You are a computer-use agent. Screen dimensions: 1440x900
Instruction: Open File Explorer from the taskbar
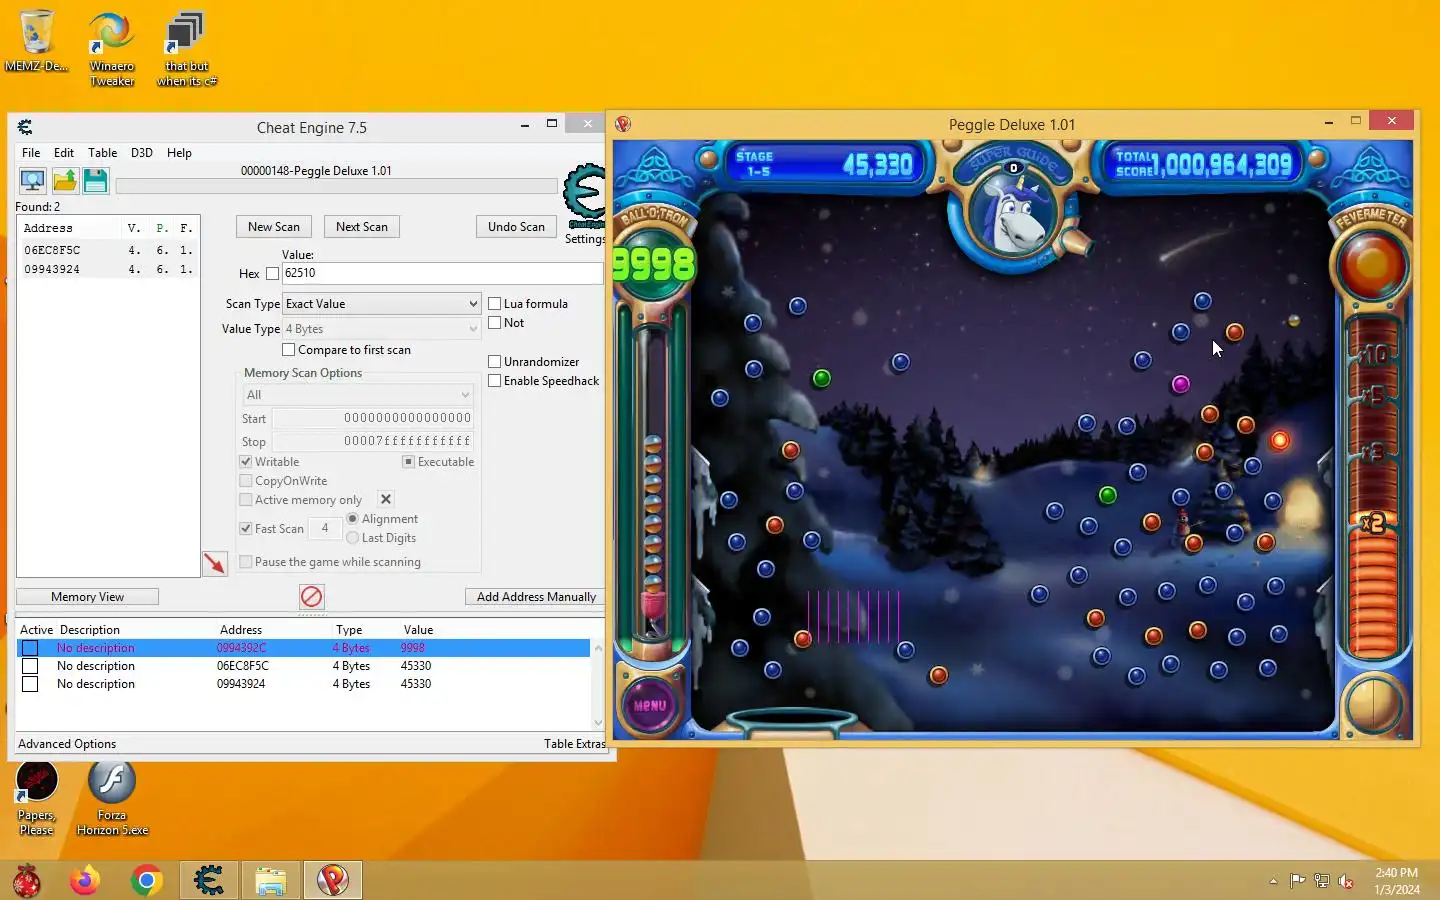pyautogui.click(x=270, y=880)
